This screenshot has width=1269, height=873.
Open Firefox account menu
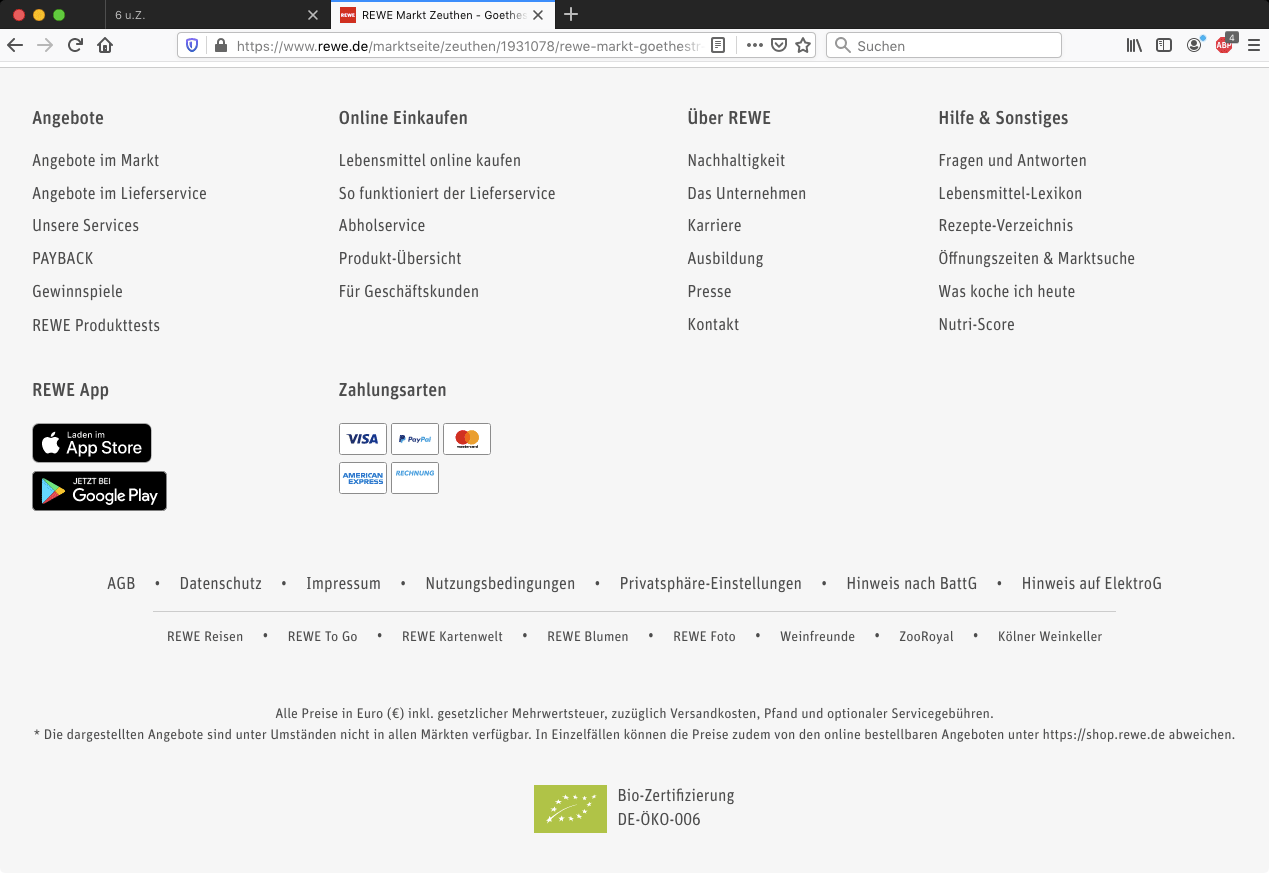[1194, 45]
